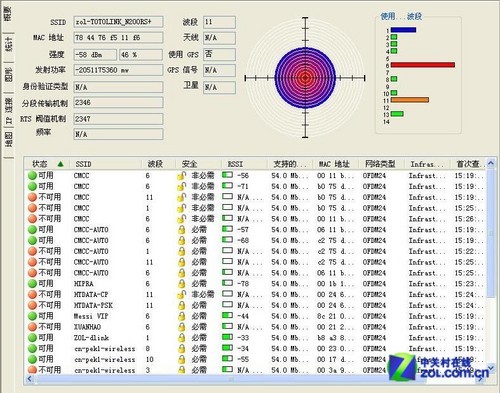Select the padlock icon for MTDATA-PSK network
Screen dimensions: 500x393
pyautogui.click(x=181, y=305)
